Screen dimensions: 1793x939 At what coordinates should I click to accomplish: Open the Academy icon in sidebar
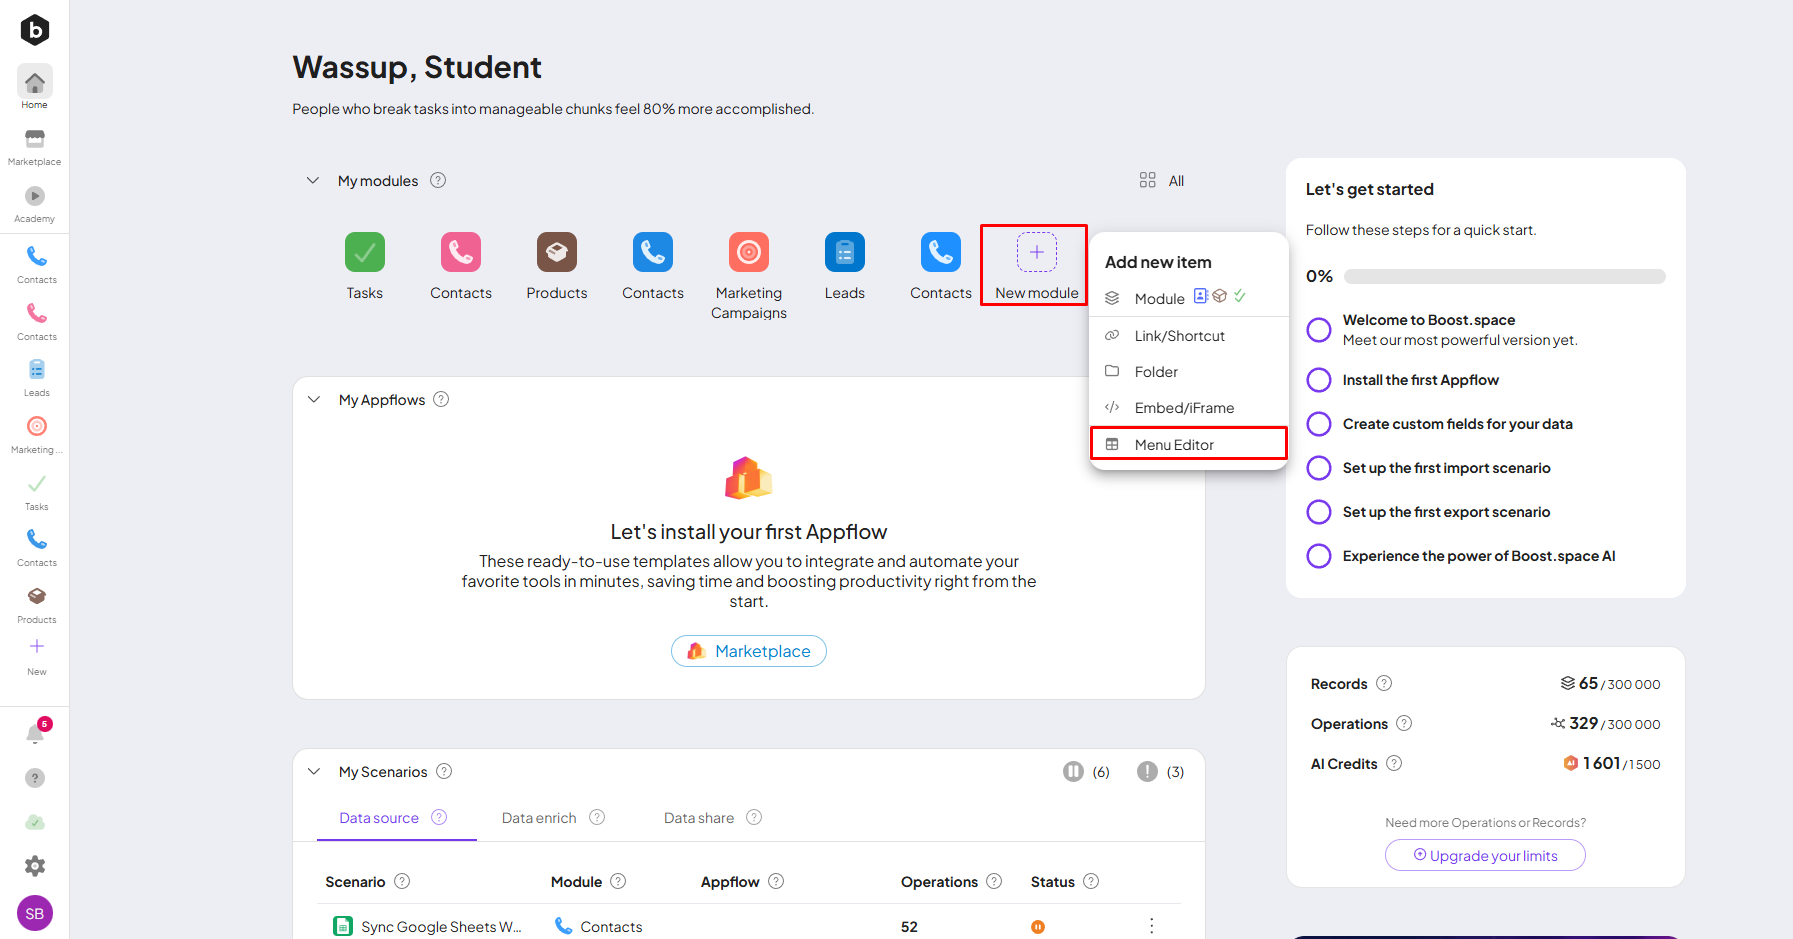[x=34, y=197]
